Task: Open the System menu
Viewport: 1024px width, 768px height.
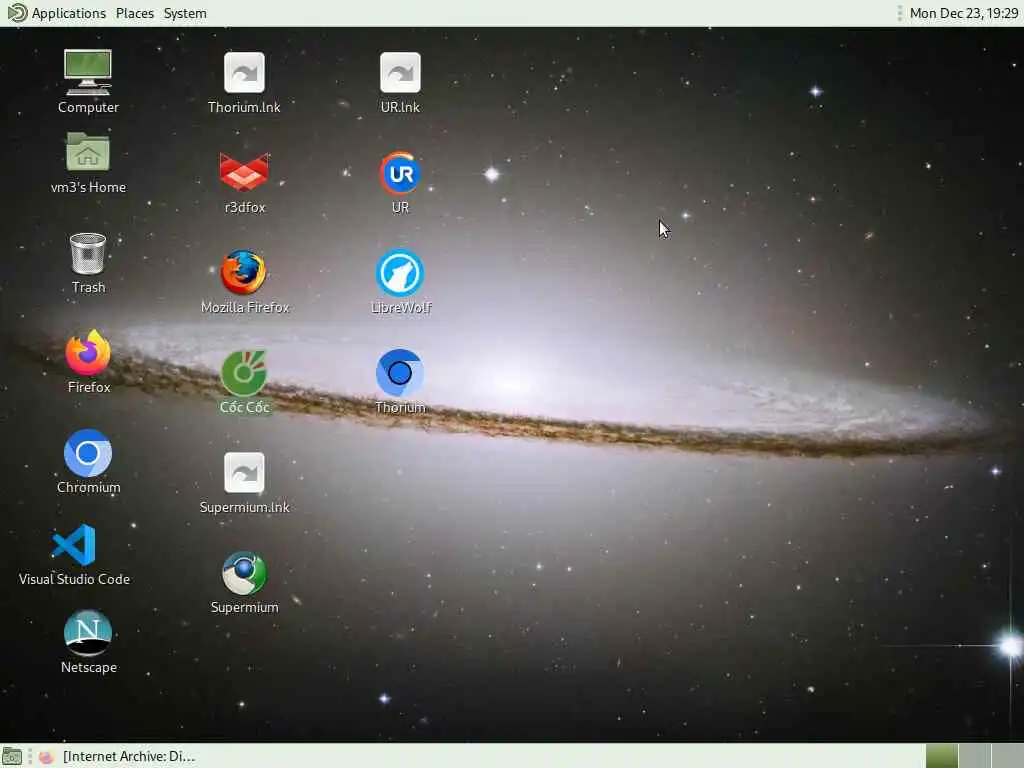Action: (x=185, y=13)
